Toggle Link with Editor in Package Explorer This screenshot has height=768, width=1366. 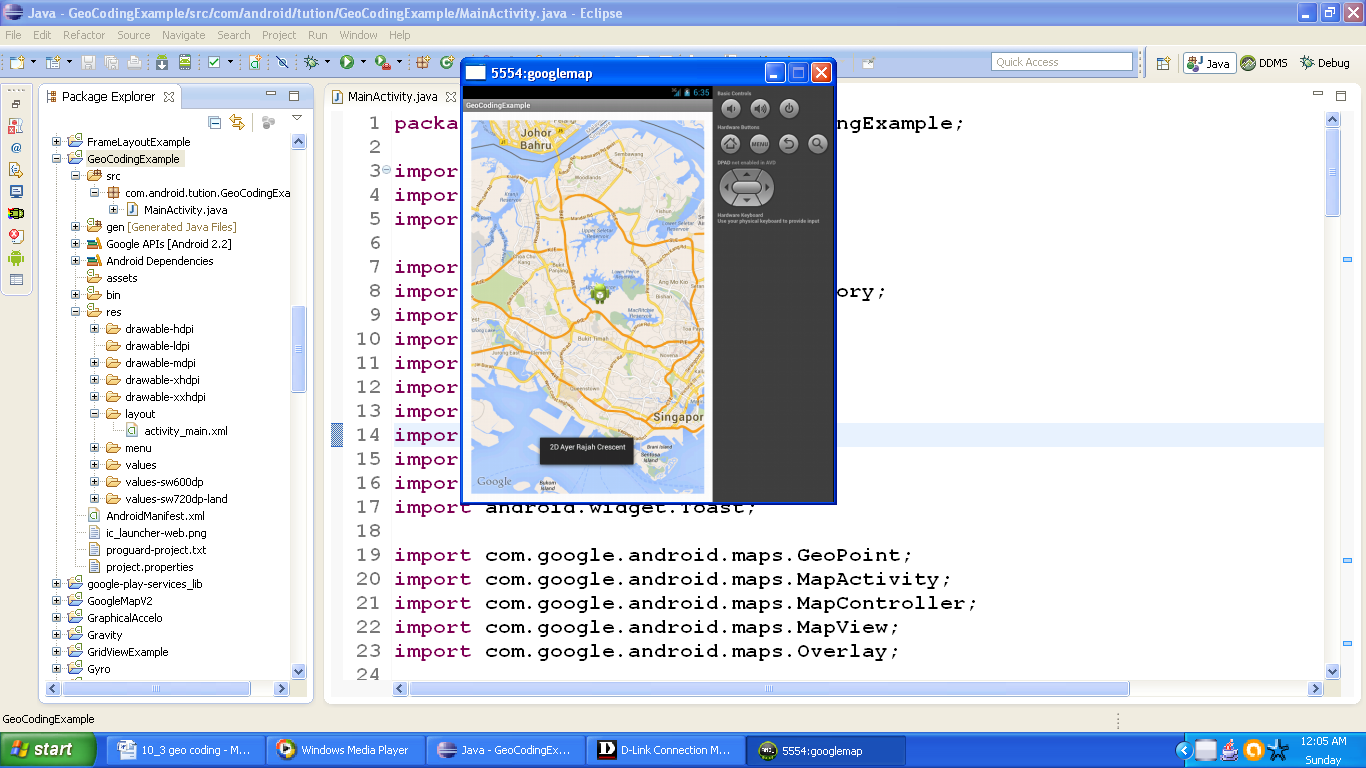[x=237, y=122]
